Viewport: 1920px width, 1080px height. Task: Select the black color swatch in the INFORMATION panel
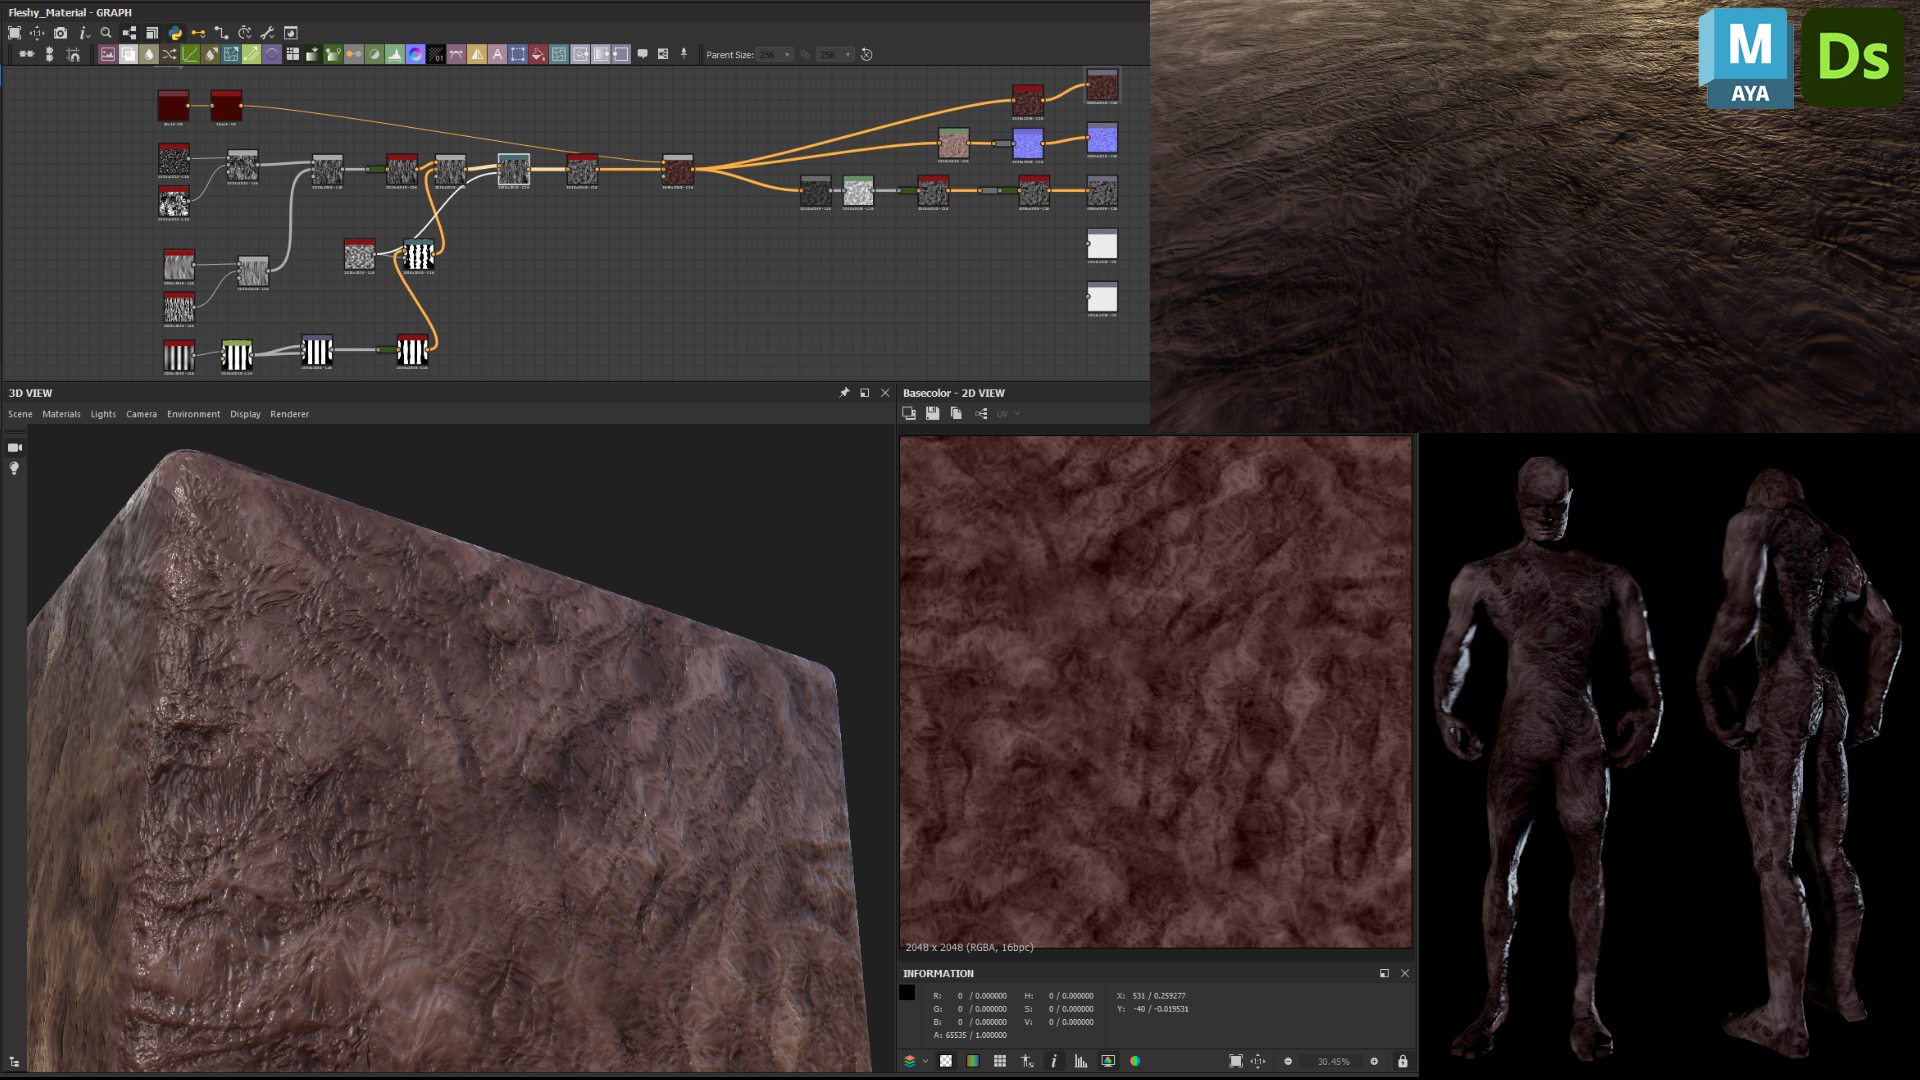pos(908,992)
